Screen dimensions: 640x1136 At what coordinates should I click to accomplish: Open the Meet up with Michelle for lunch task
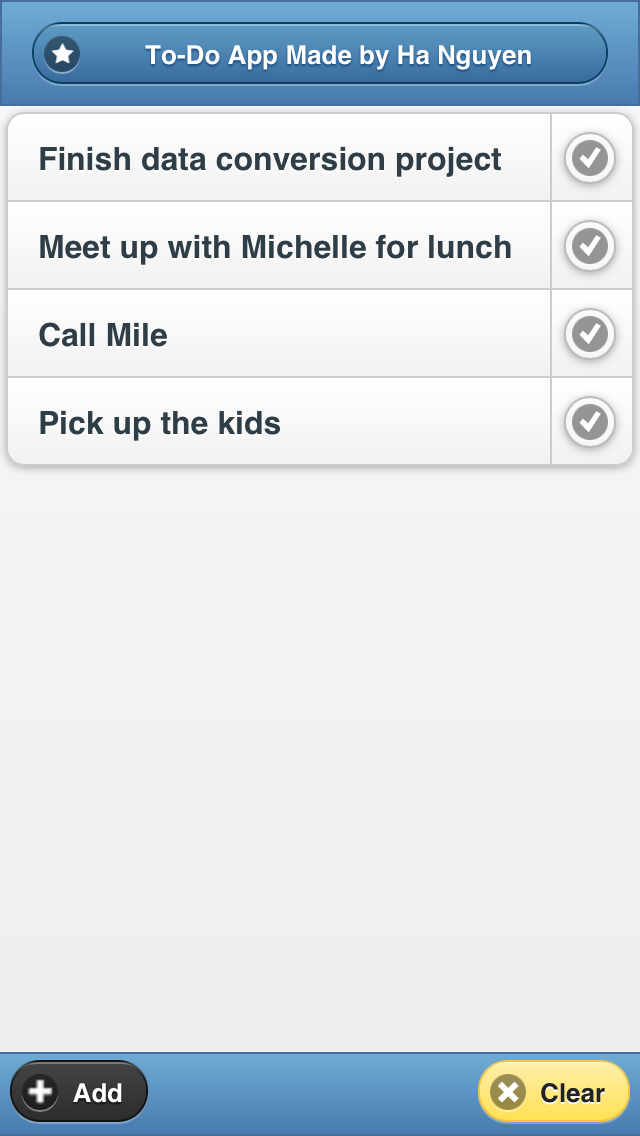pos(275,247)
